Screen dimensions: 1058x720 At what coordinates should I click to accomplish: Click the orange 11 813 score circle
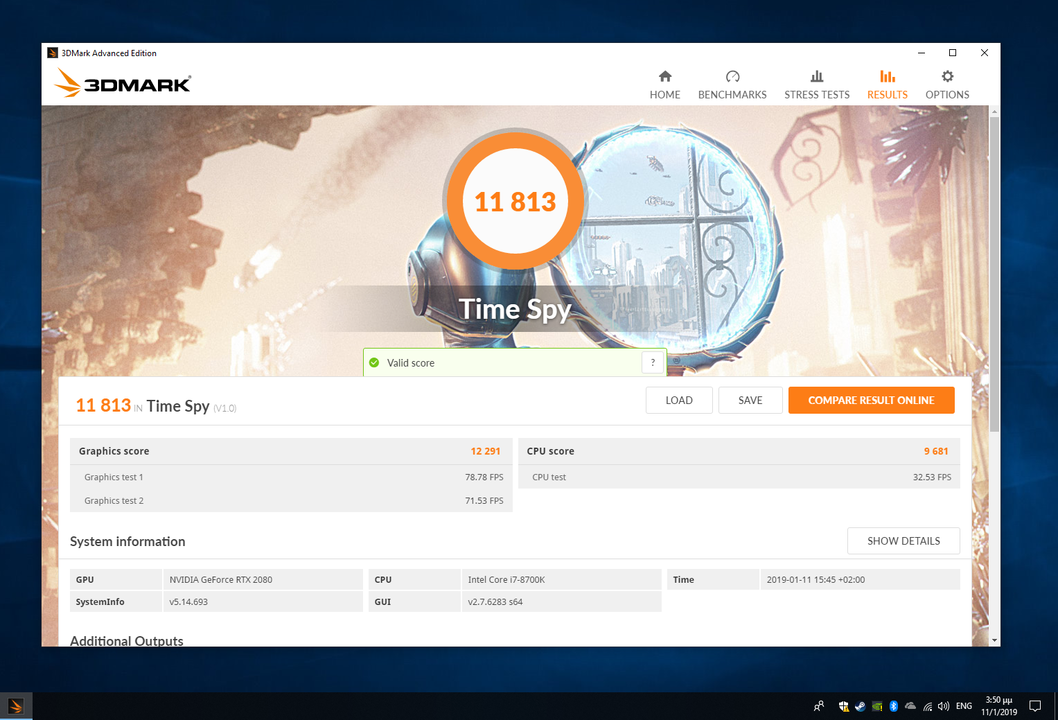point(515,201)
